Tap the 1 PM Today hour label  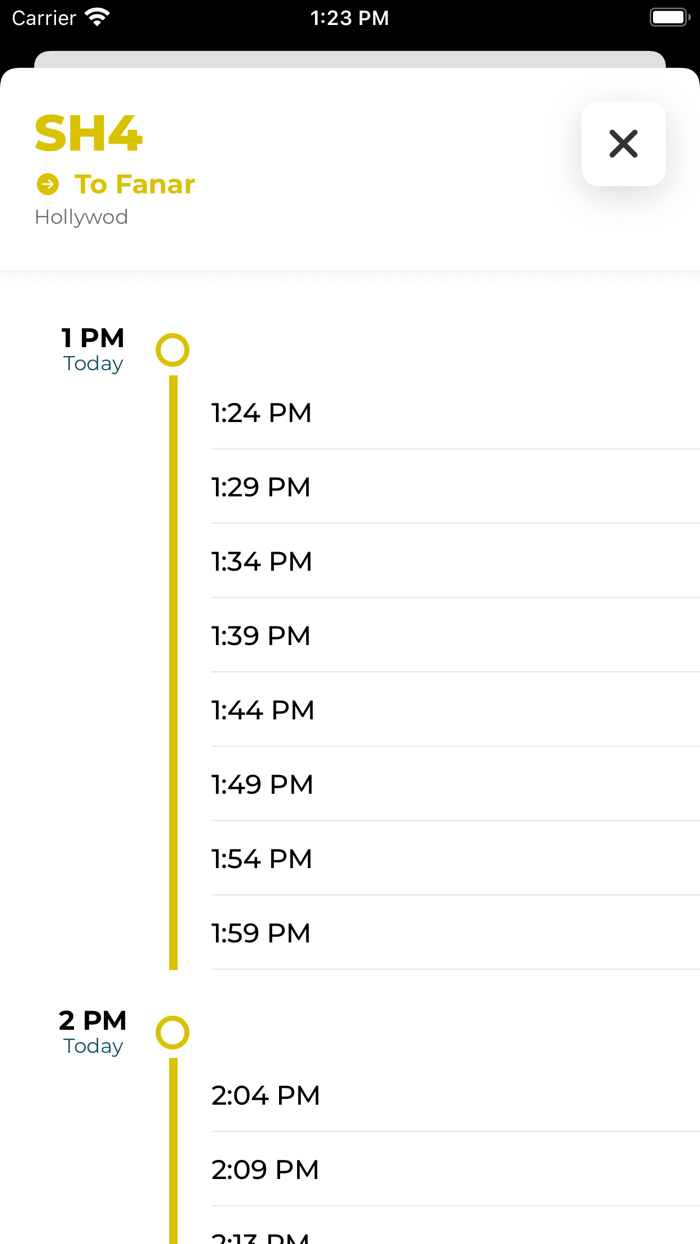coord(93,349)
